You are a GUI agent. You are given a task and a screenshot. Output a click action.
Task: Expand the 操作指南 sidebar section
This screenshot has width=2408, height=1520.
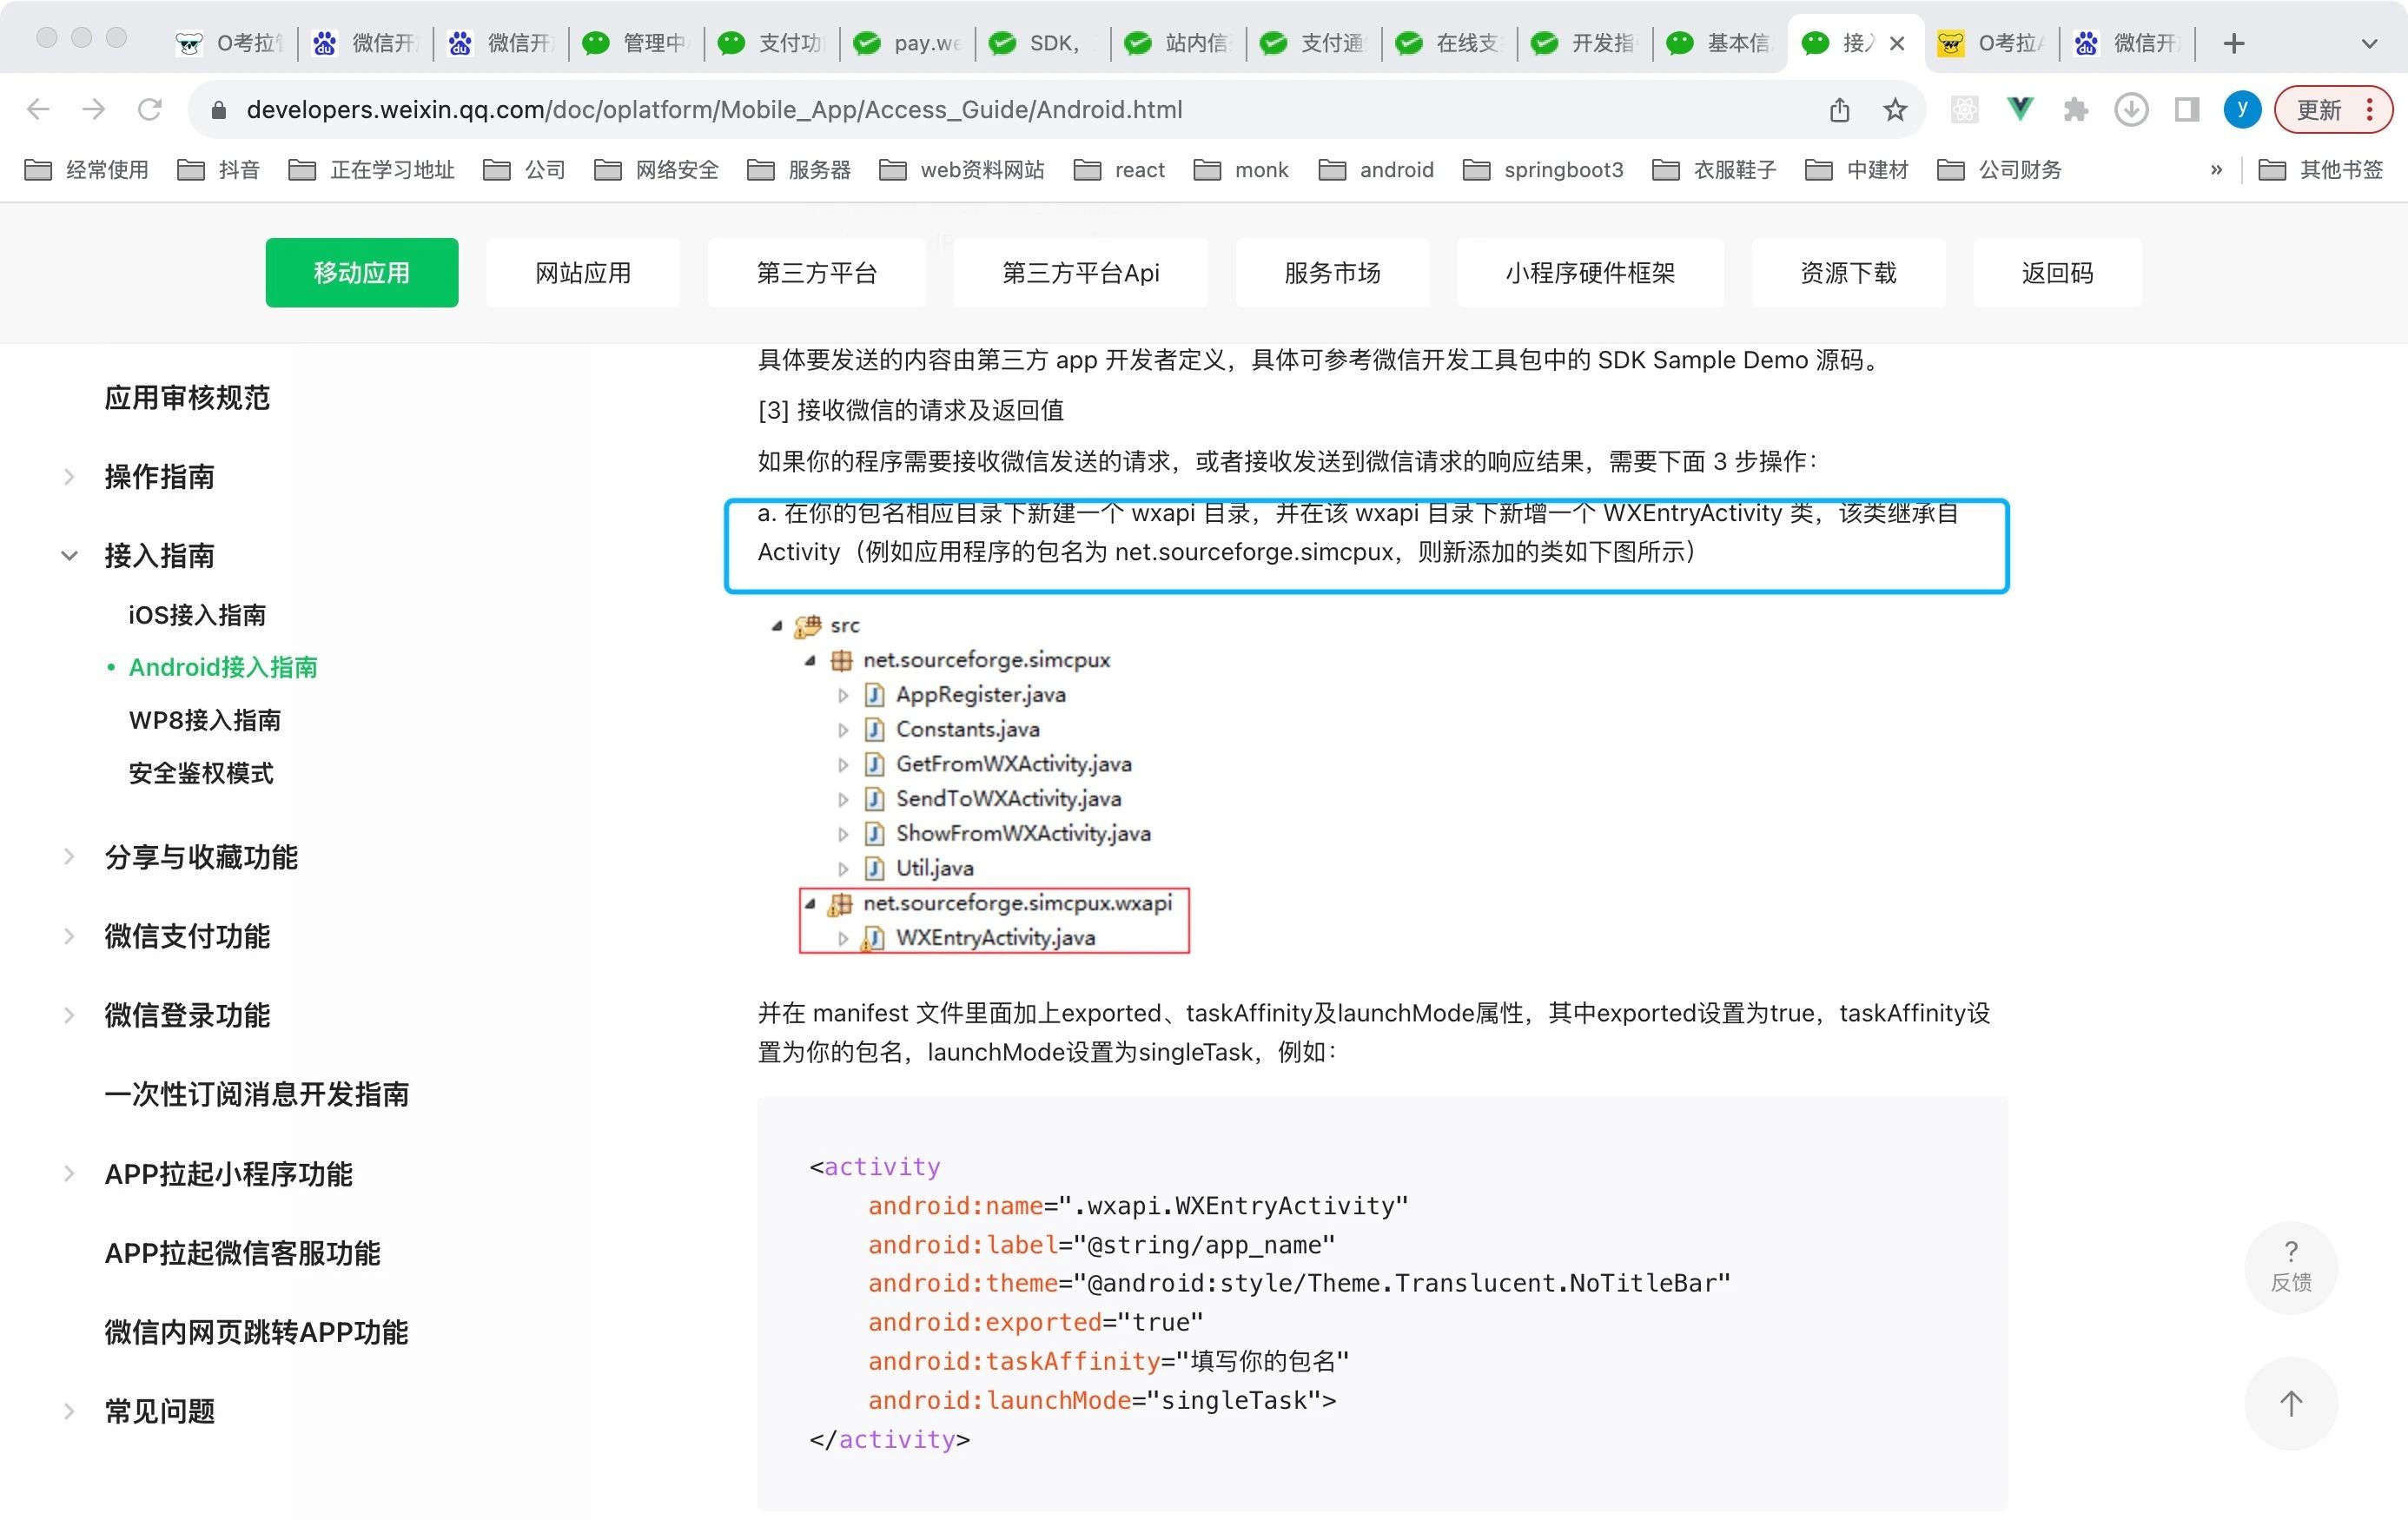(159, 476)
